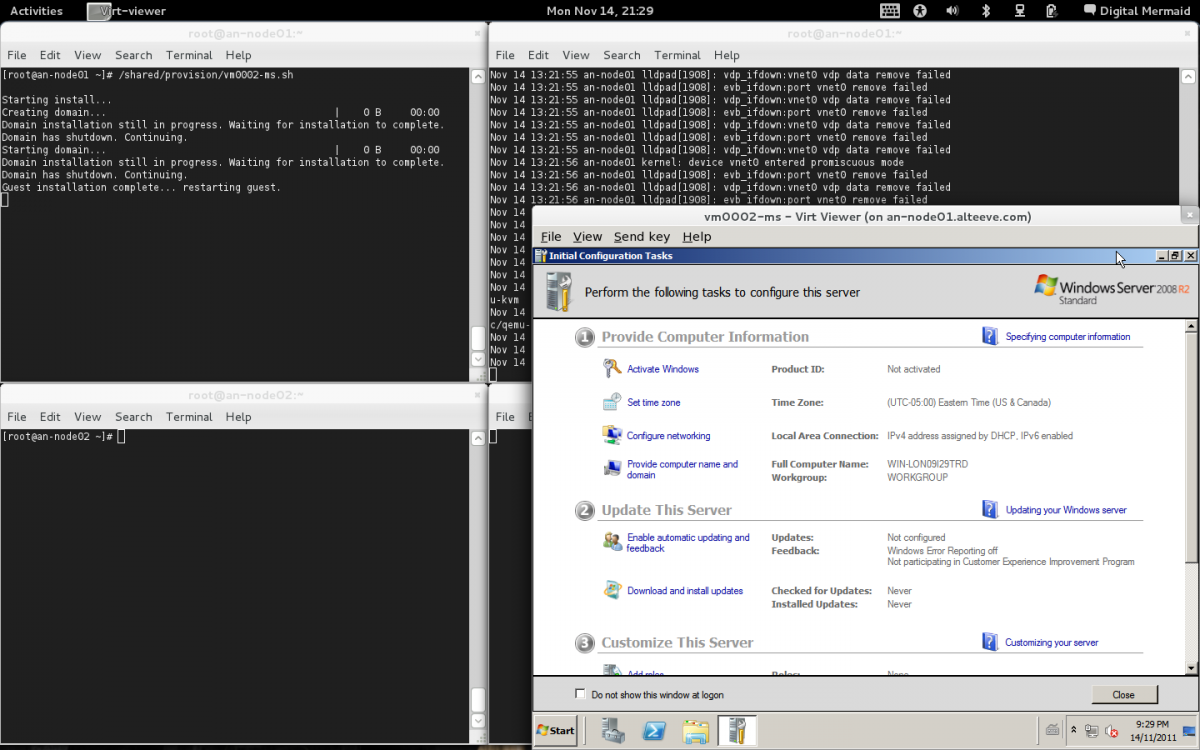Open Terminal menu in an-node02 terminal window
This screenshot has width=1200, height=750.
189,417
